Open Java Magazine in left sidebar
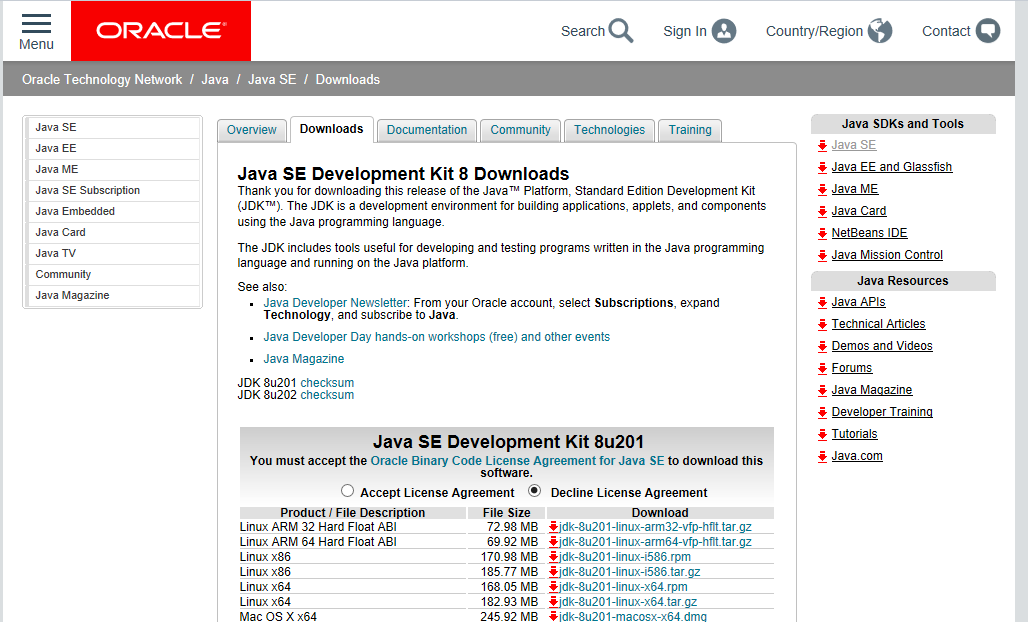1028x622 pixels. click(113, 295)
